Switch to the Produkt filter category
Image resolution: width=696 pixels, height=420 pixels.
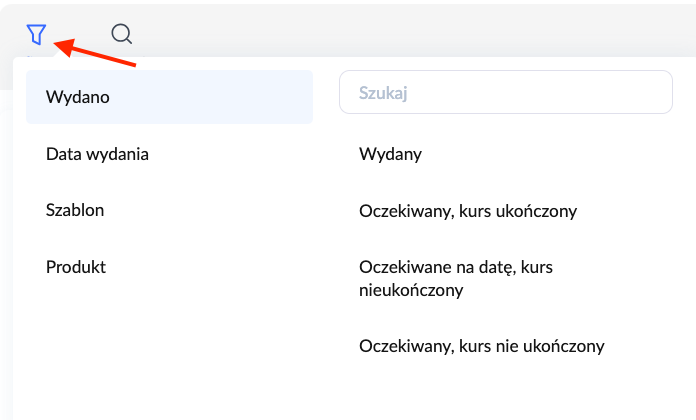tap(76, 267)
